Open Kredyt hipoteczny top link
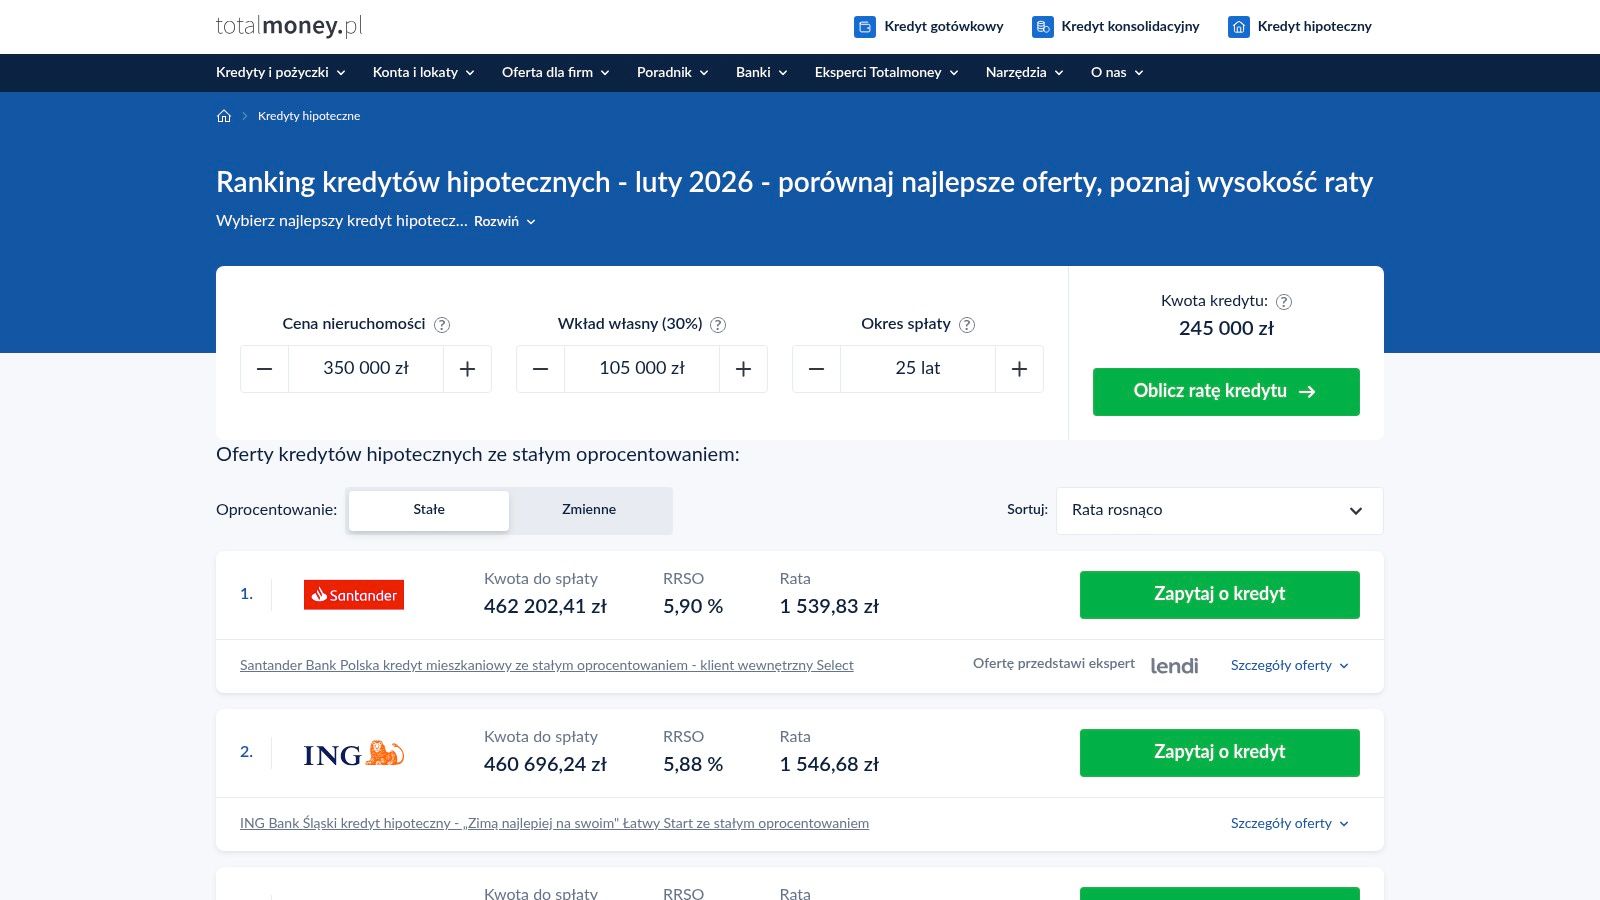This screenshot has width=1600, height=900. [1315, 27]
